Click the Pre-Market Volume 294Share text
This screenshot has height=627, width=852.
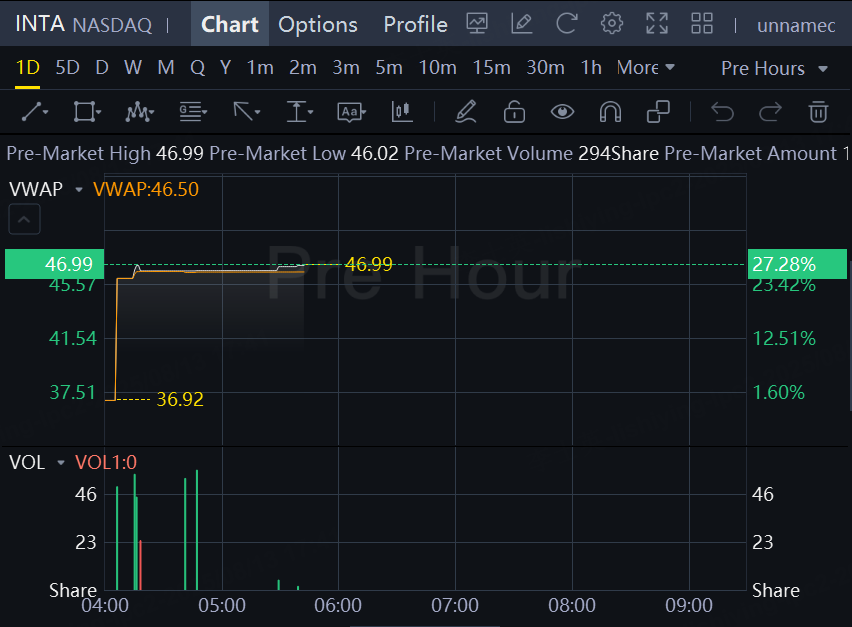coord(531,154)
